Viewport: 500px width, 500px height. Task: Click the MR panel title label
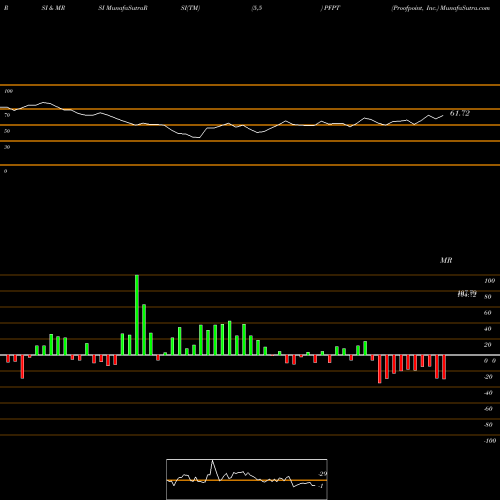click(446, 260)
